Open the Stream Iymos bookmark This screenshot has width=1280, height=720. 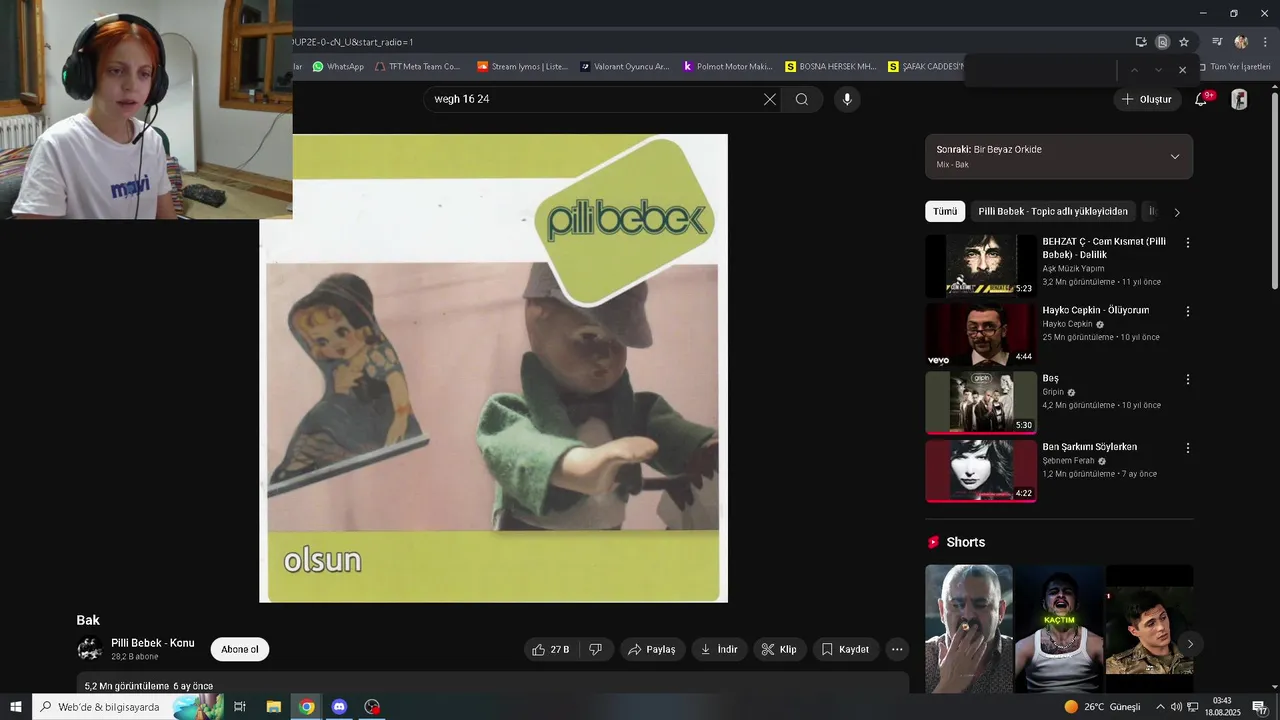[x=522, y=66]
